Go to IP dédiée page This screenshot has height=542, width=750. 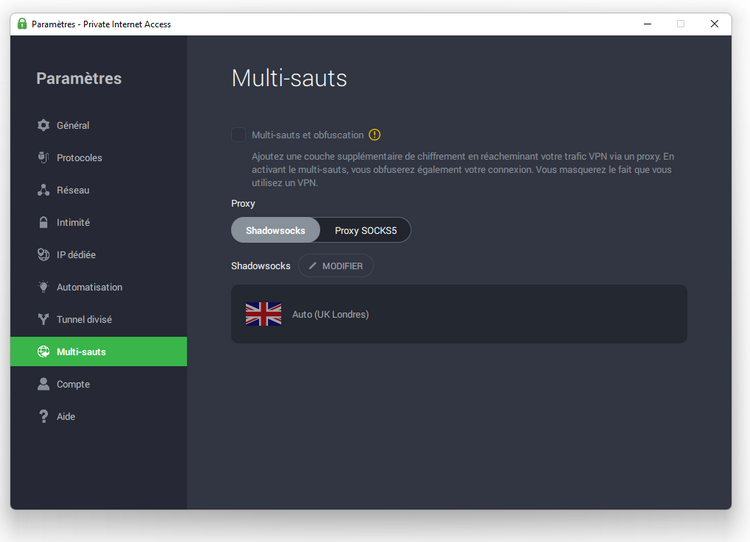point(99,254)
